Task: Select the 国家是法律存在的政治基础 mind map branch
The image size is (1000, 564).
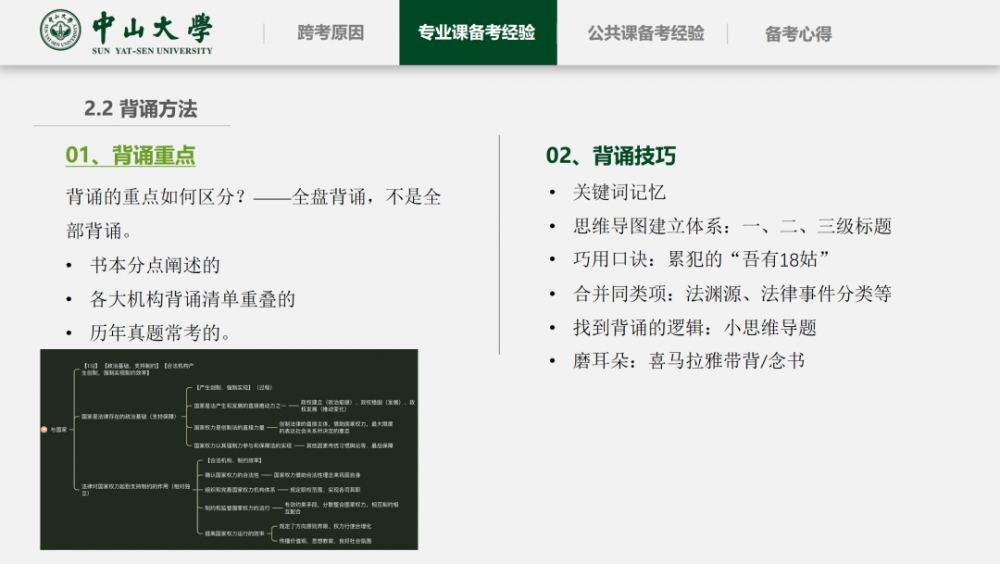Action: click(x=128, y=415)
